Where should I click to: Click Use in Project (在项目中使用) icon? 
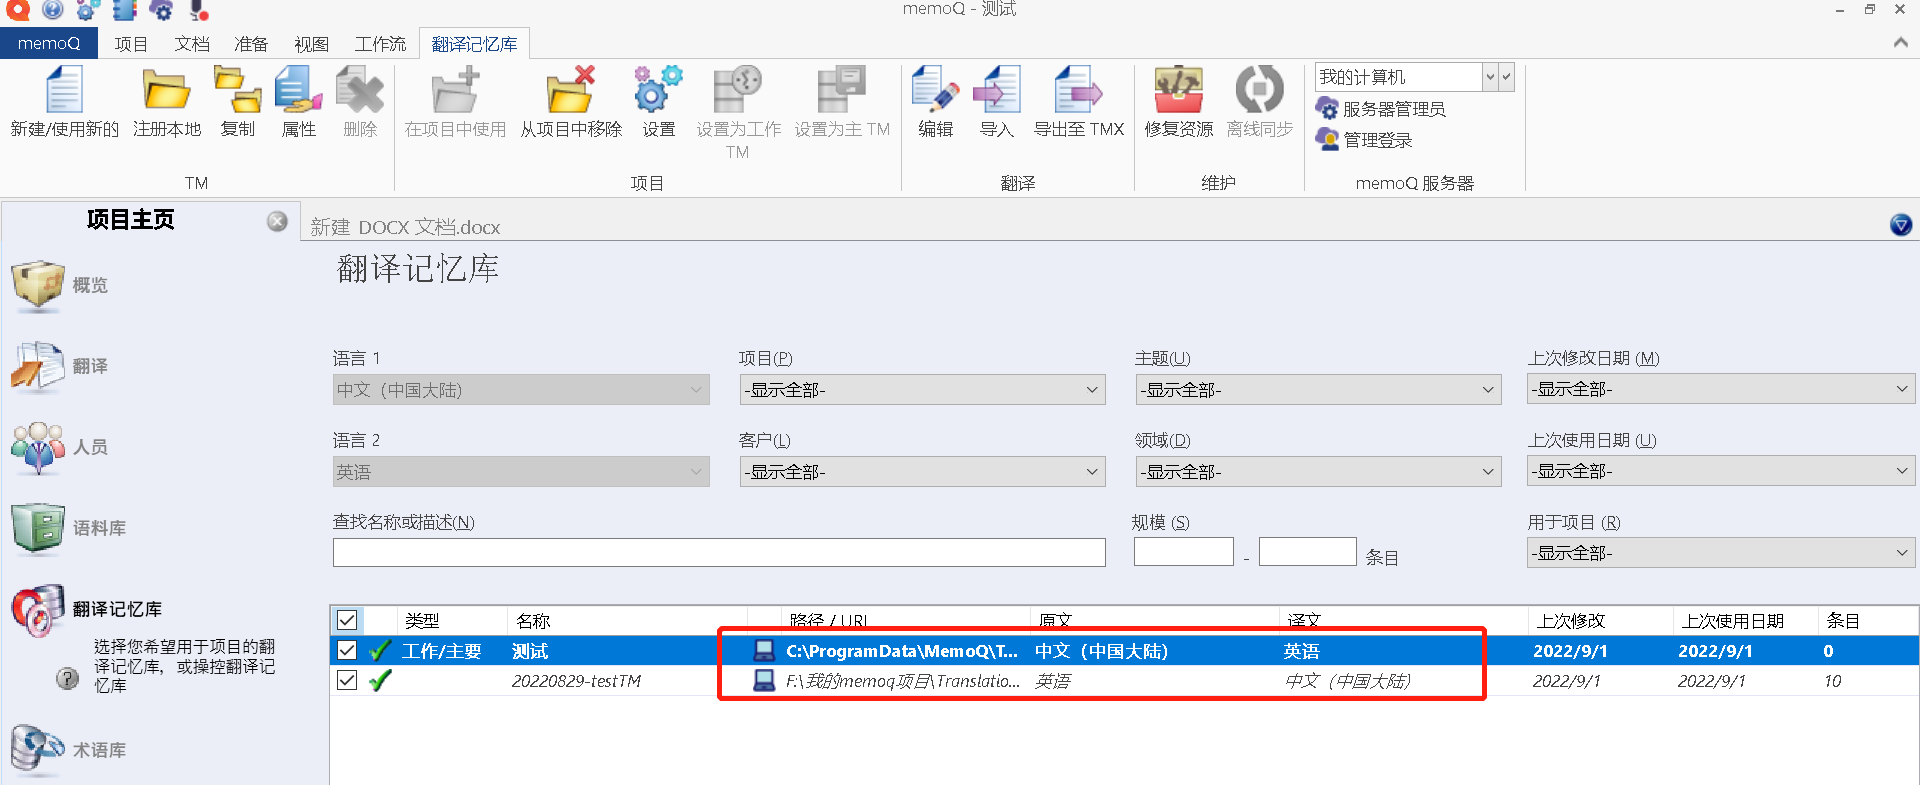click(455, 90)
